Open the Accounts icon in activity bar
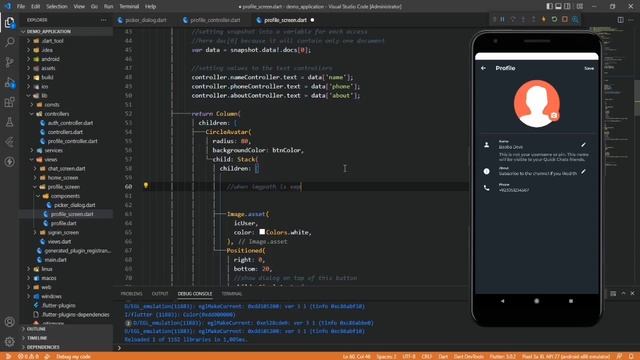Viewport: 640px width, 360px height. (x=9, y=322)
